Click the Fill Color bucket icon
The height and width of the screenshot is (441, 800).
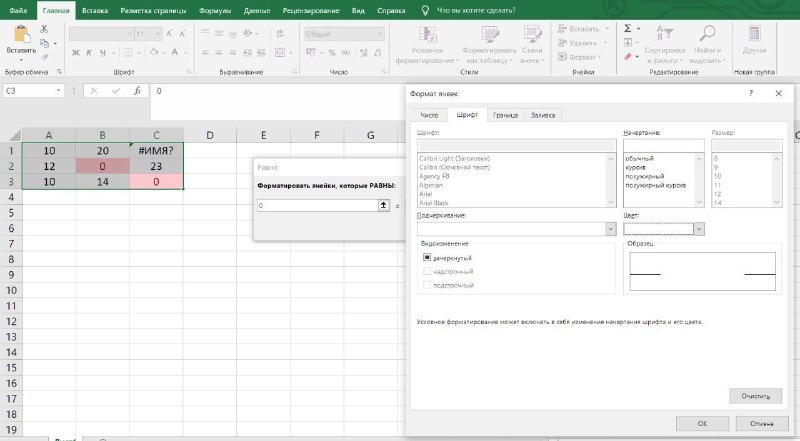[x=154, y=52]
